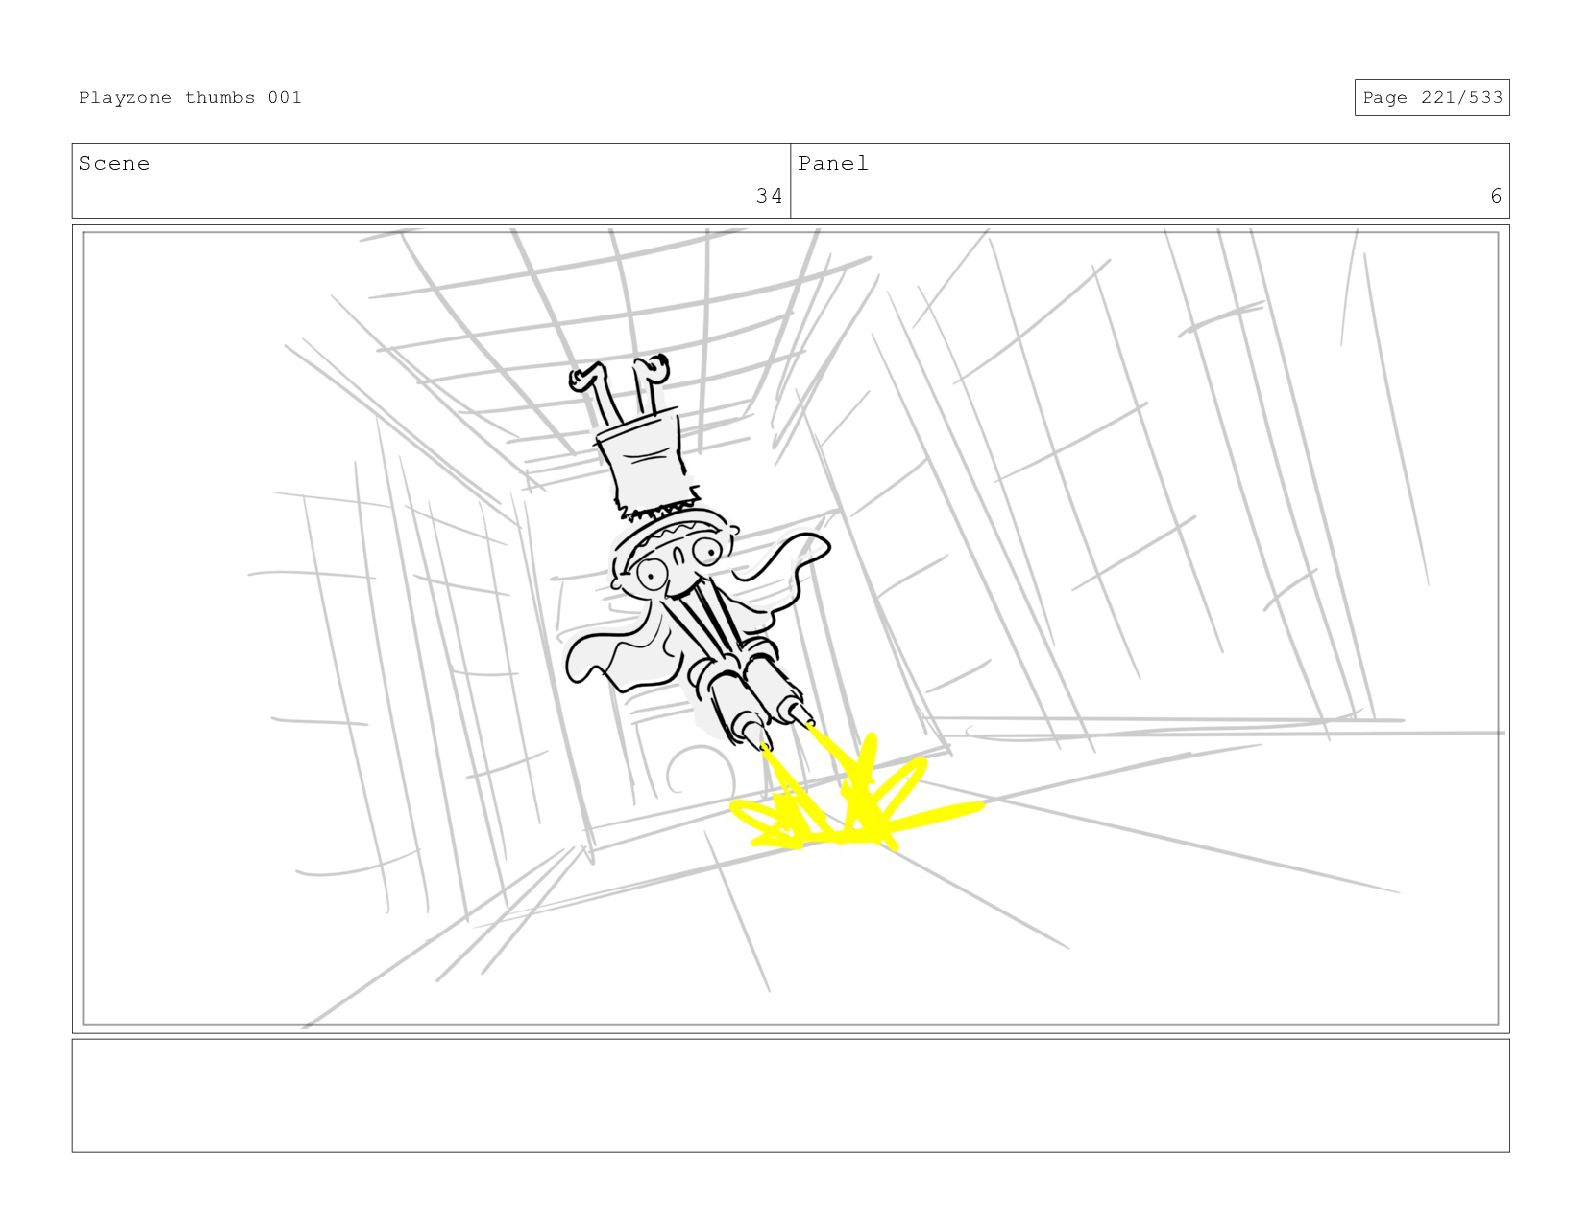The width and height of the screenshot is (1584, 1224).
Task: Click the 'Scene' label
Action: tap(114, 164)
